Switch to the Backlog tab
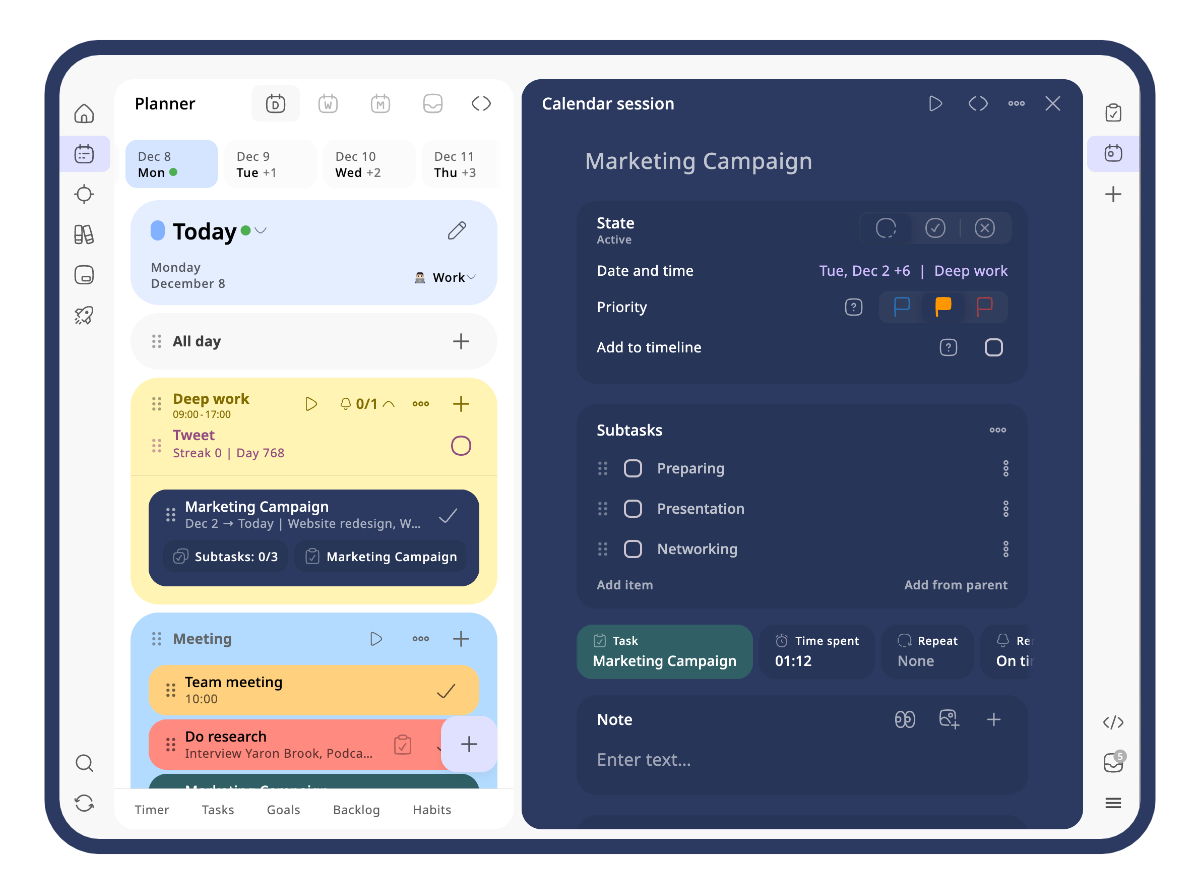This screenshot has height=894, width=1200. (356, 810)
